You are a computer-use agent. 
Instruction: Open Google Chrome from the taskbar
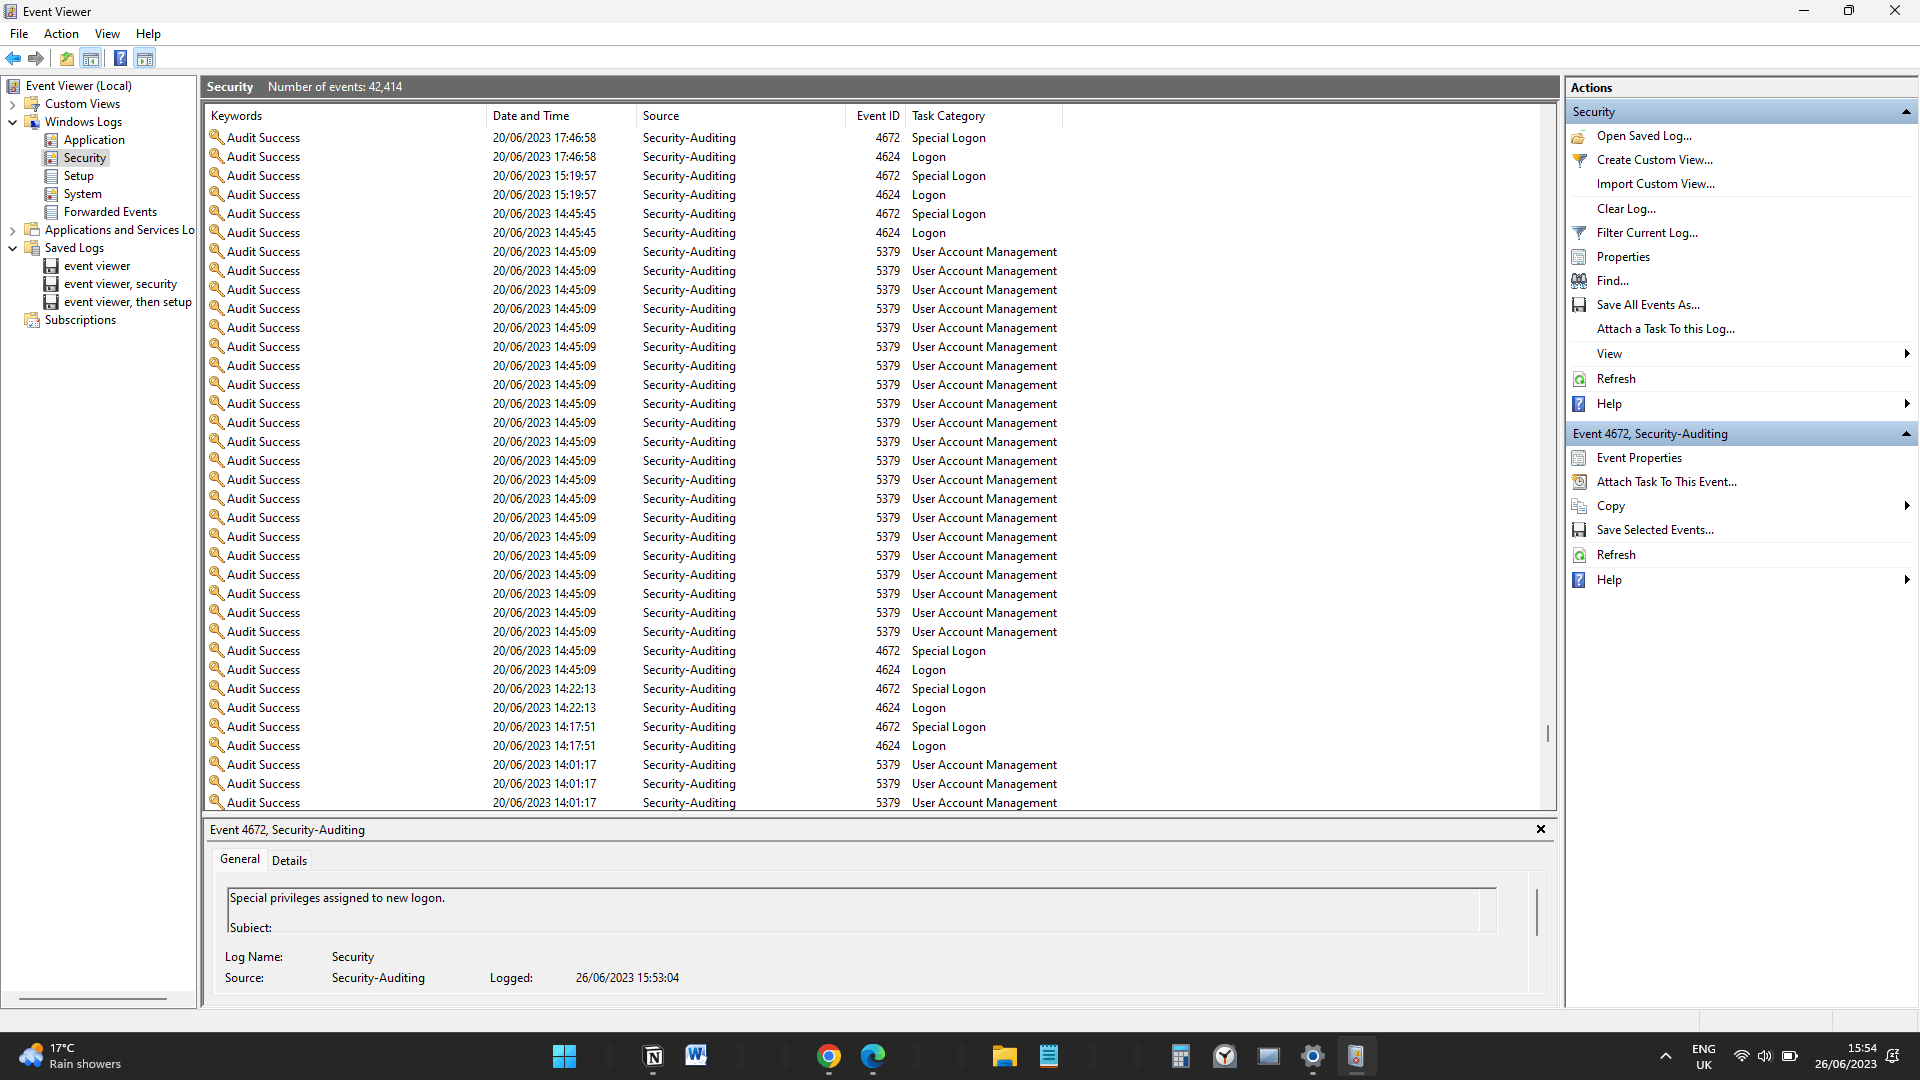(828, 1056)
